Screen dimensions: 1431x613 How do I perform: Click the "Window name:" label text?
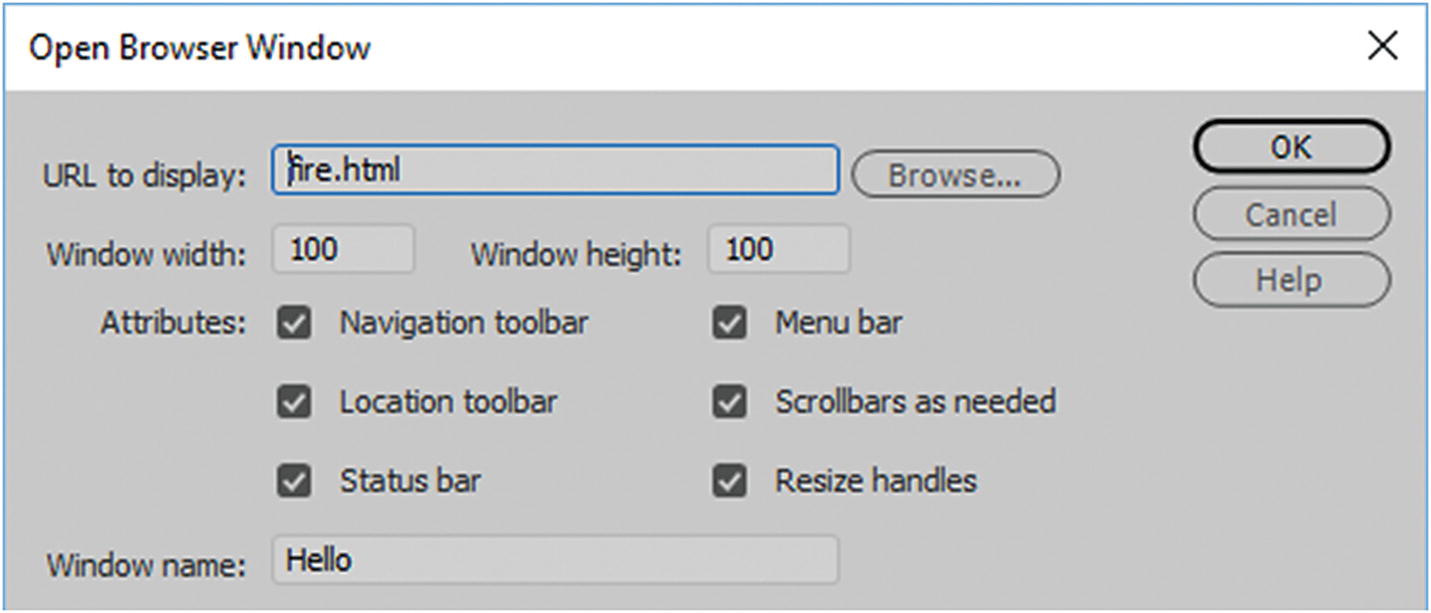point(146,565)
